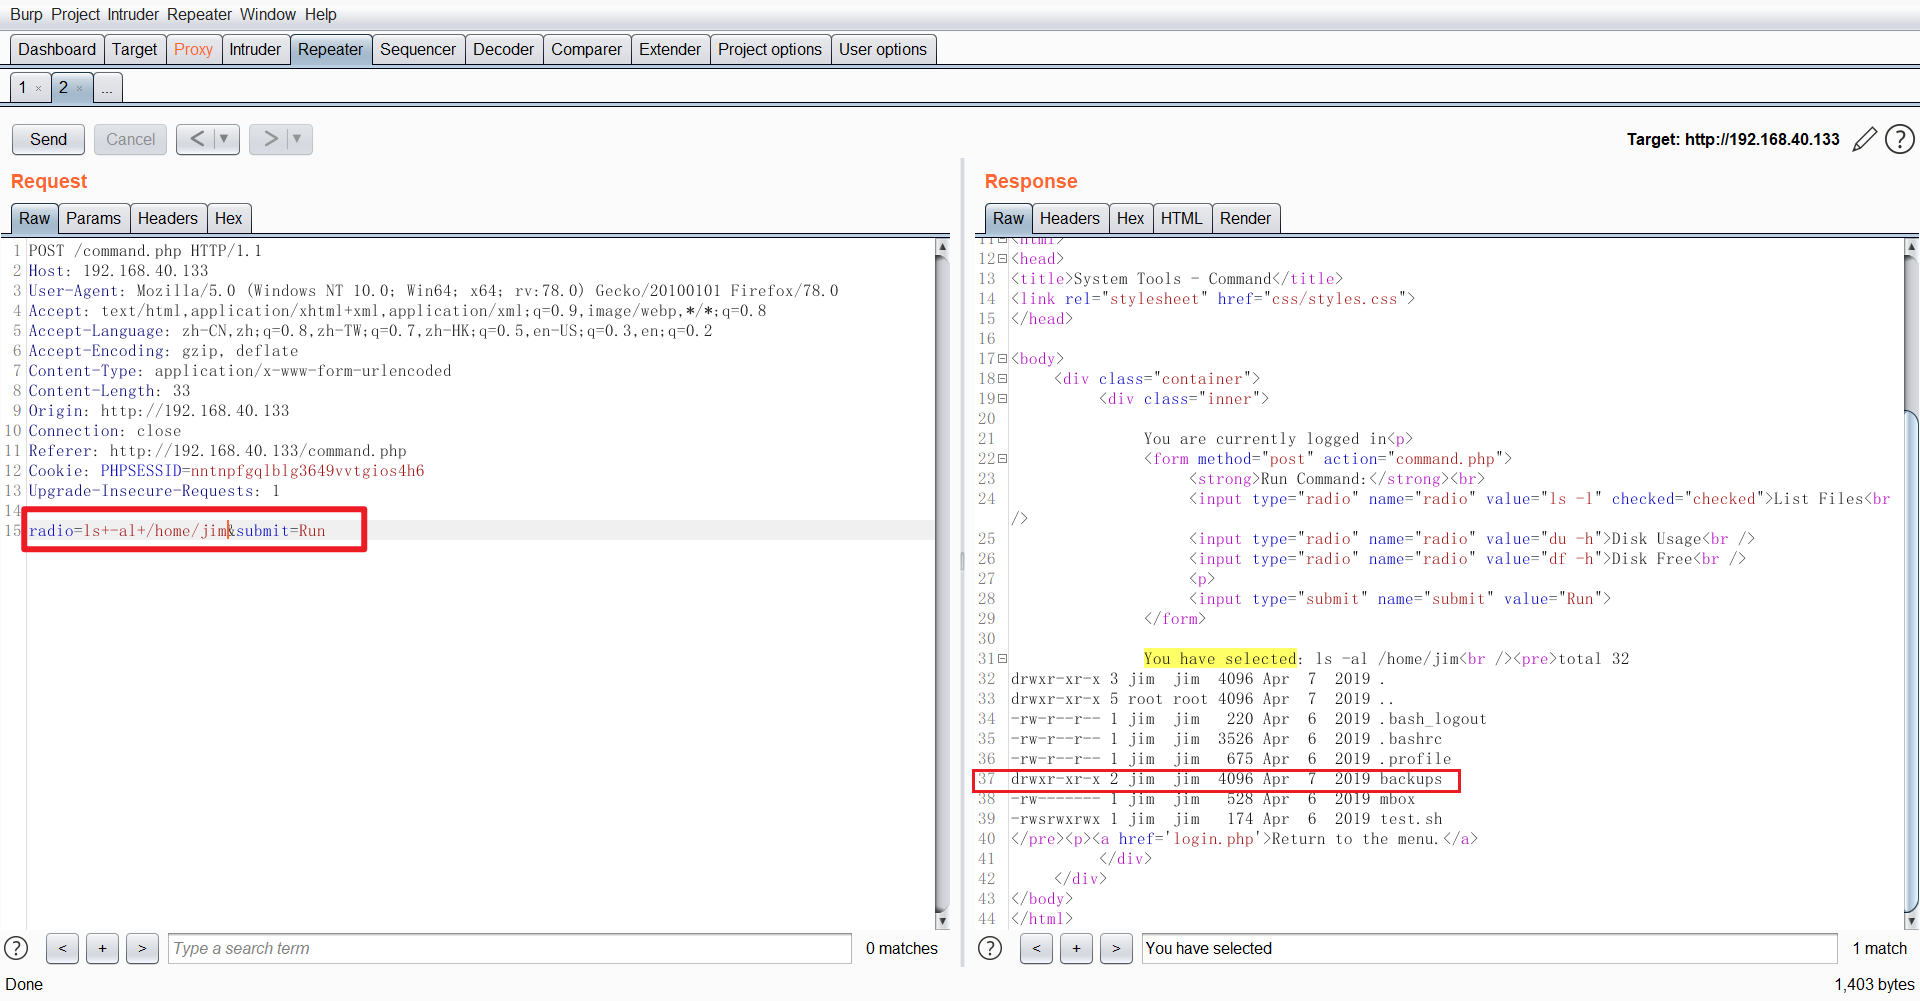Screen dimensions: 1920x1001
Task: Click response search help icon
Action: 990,948
